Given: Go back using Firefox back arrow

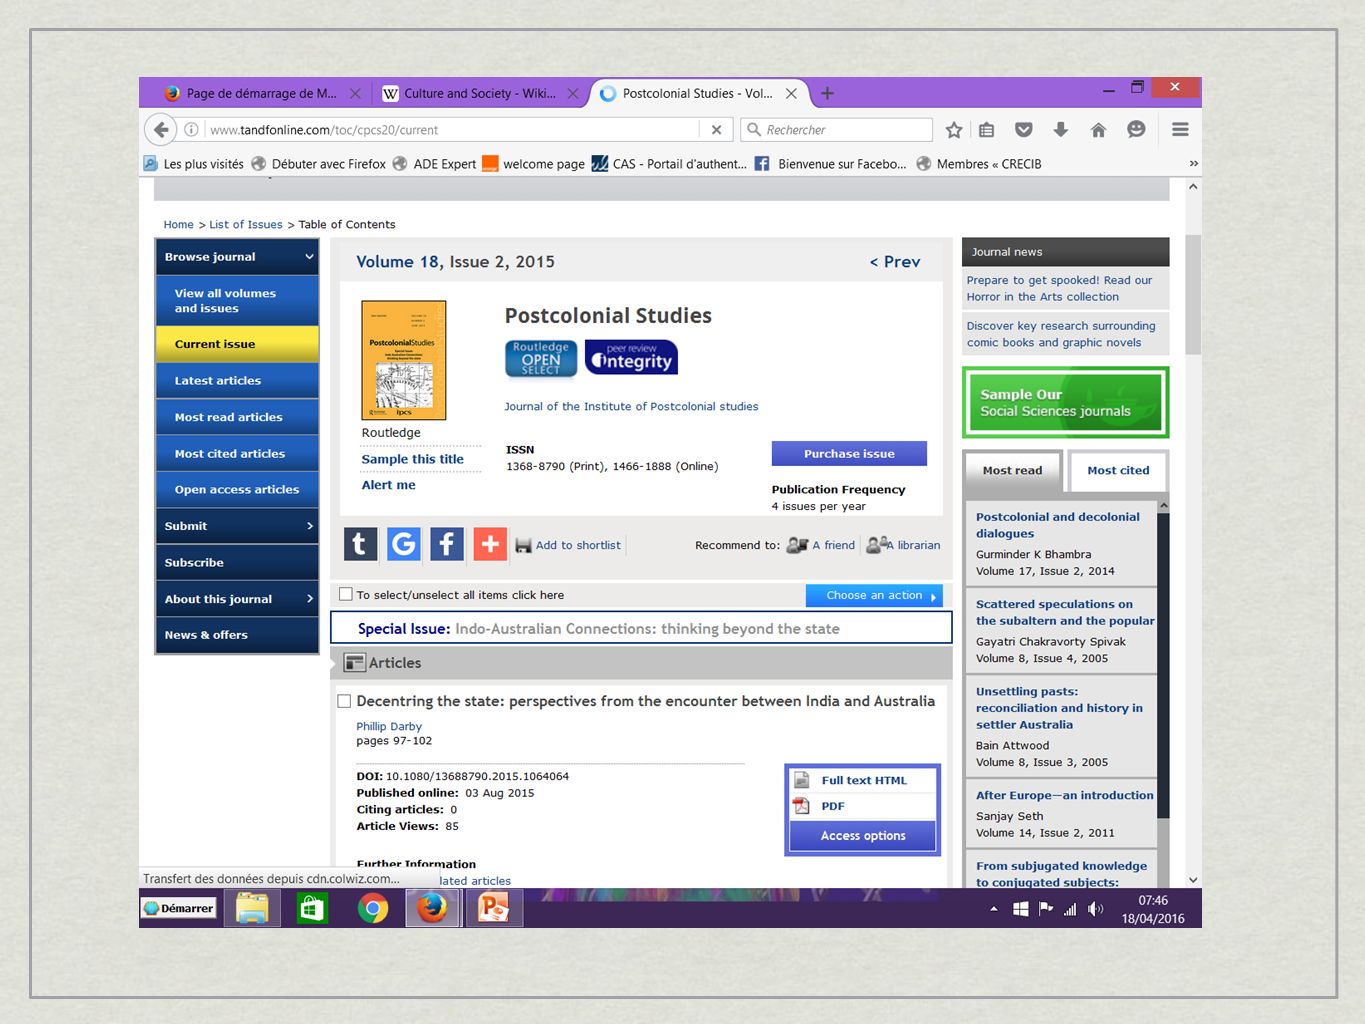Looking at the screenshot, I should tap(161, 130).
